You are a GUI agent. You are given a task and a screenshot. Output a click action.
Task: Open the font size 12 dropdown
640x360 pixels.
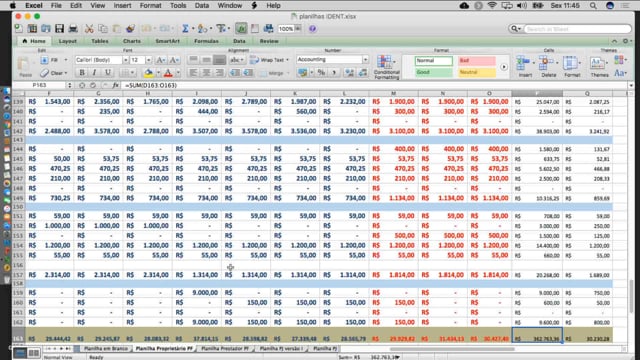[x=141, y=60]
